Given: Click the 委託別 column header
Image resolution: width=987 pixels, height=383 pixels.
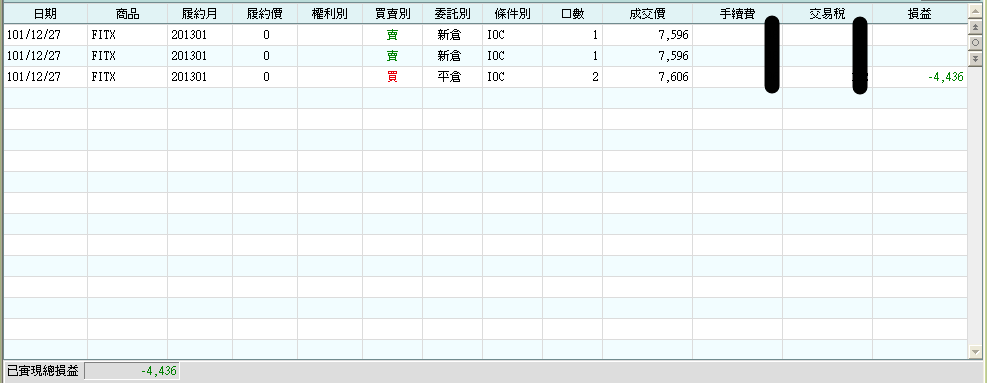Looking at the screenshot, I should pyautogui.click(x=452, y=14).
